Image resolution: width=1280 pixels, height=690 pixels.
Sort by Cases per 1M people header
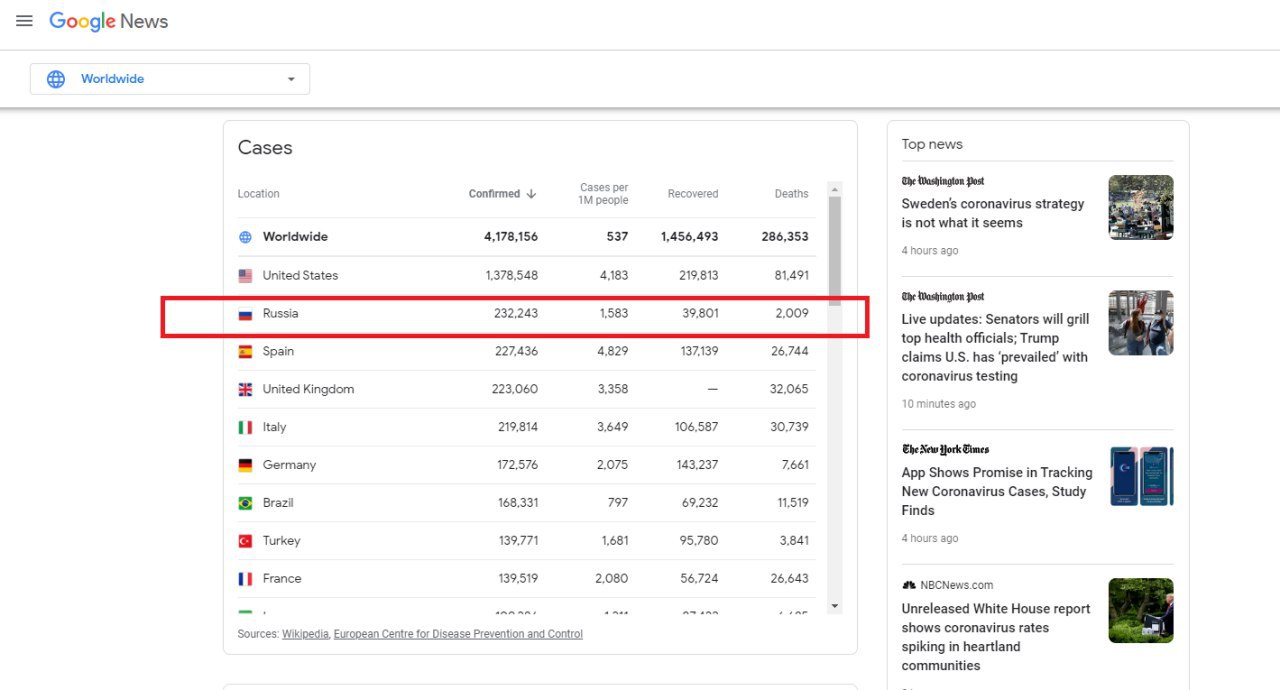point(603,194)
